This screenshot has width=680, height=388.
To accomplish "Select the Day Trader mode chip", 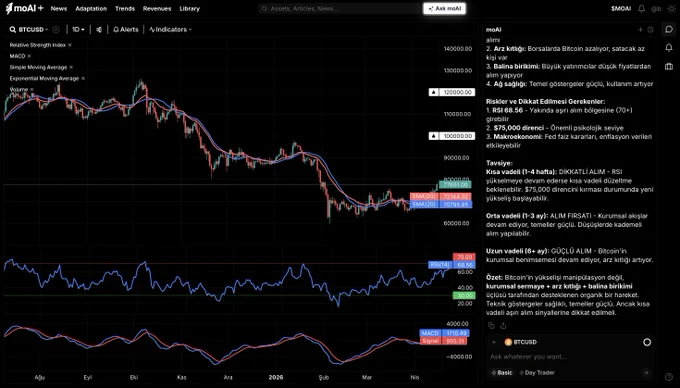I will (537, 372).
